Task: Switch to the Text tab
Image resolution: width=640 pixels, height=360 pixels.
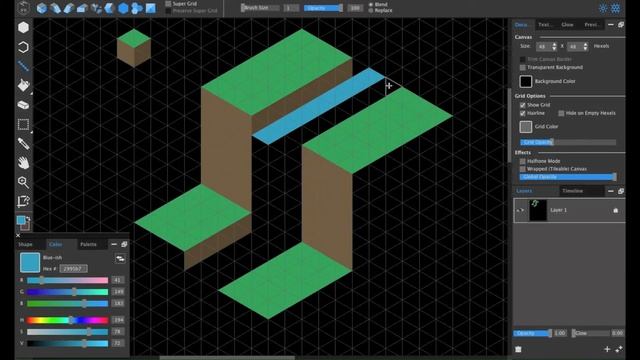Action: (x=545, y=24)
